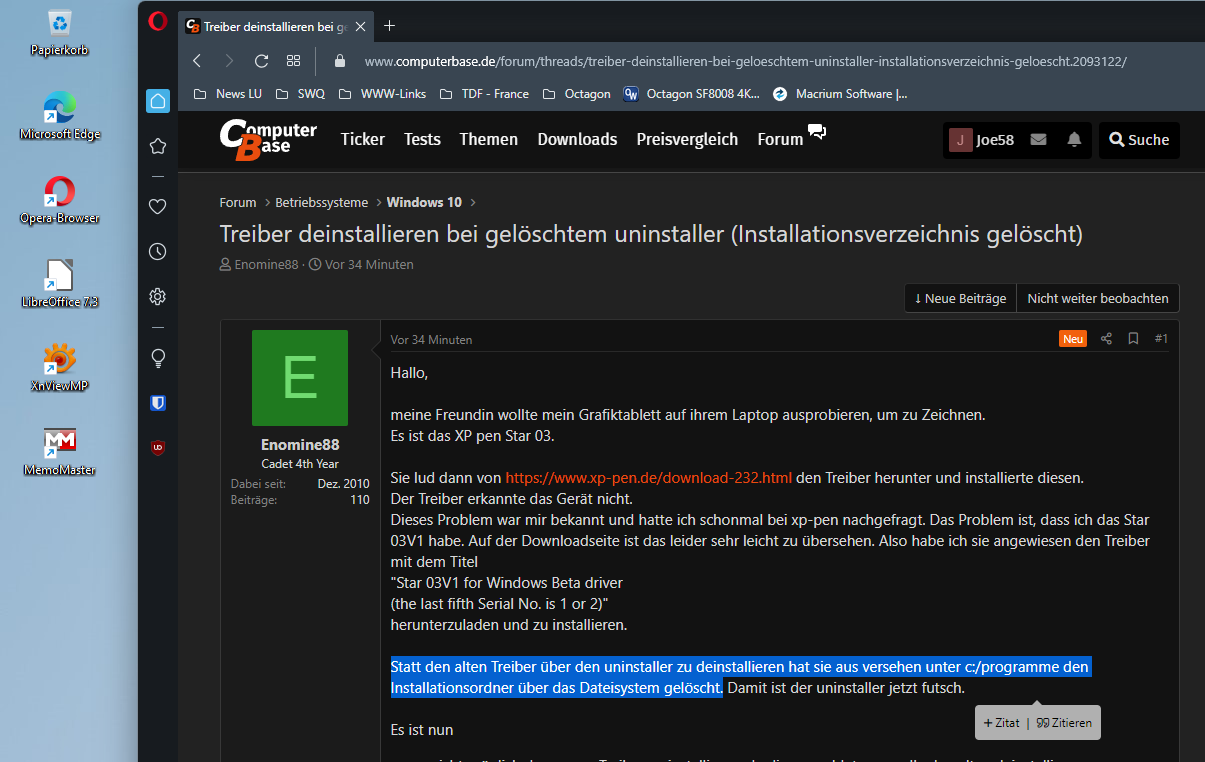1205x762 pixels.
Task: Open Macrium Software bookmark
Action: [x=841, y=94]
